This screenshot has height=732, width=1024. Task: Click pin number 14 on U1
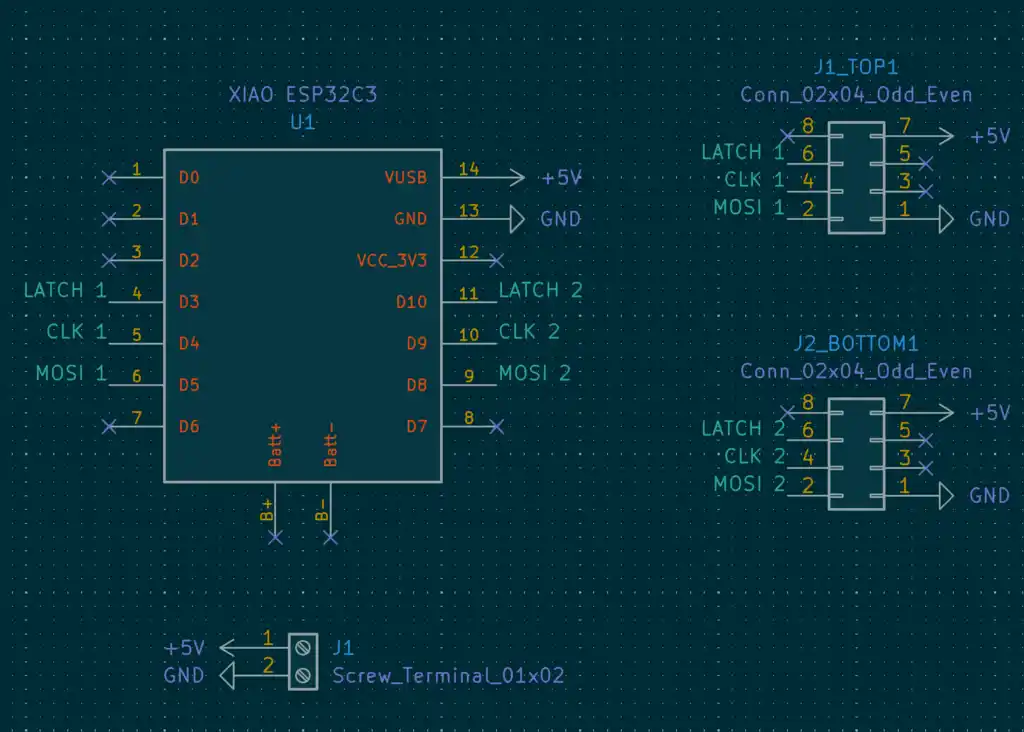point(469,169)
